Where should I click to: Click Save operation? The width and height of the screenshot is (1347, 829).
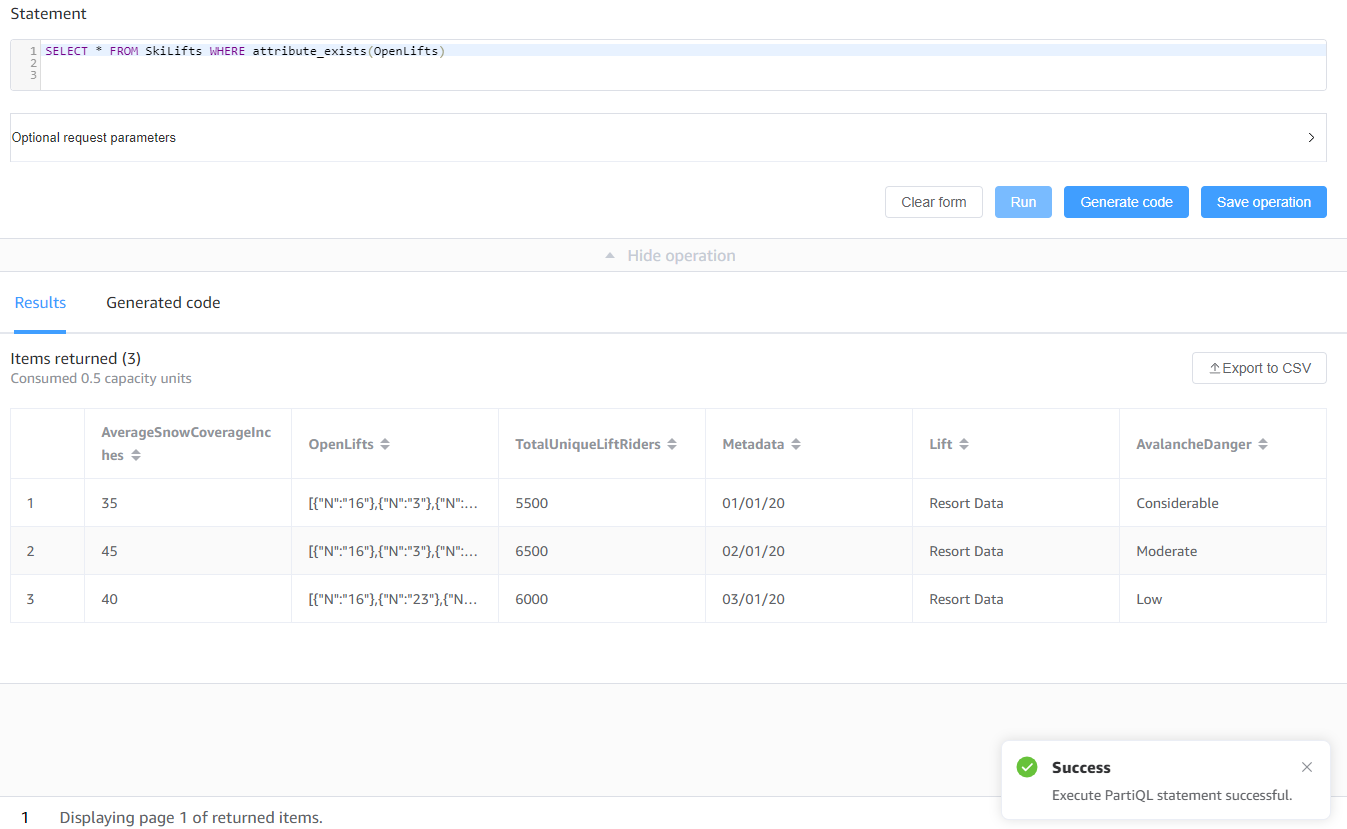point(1263,202)
